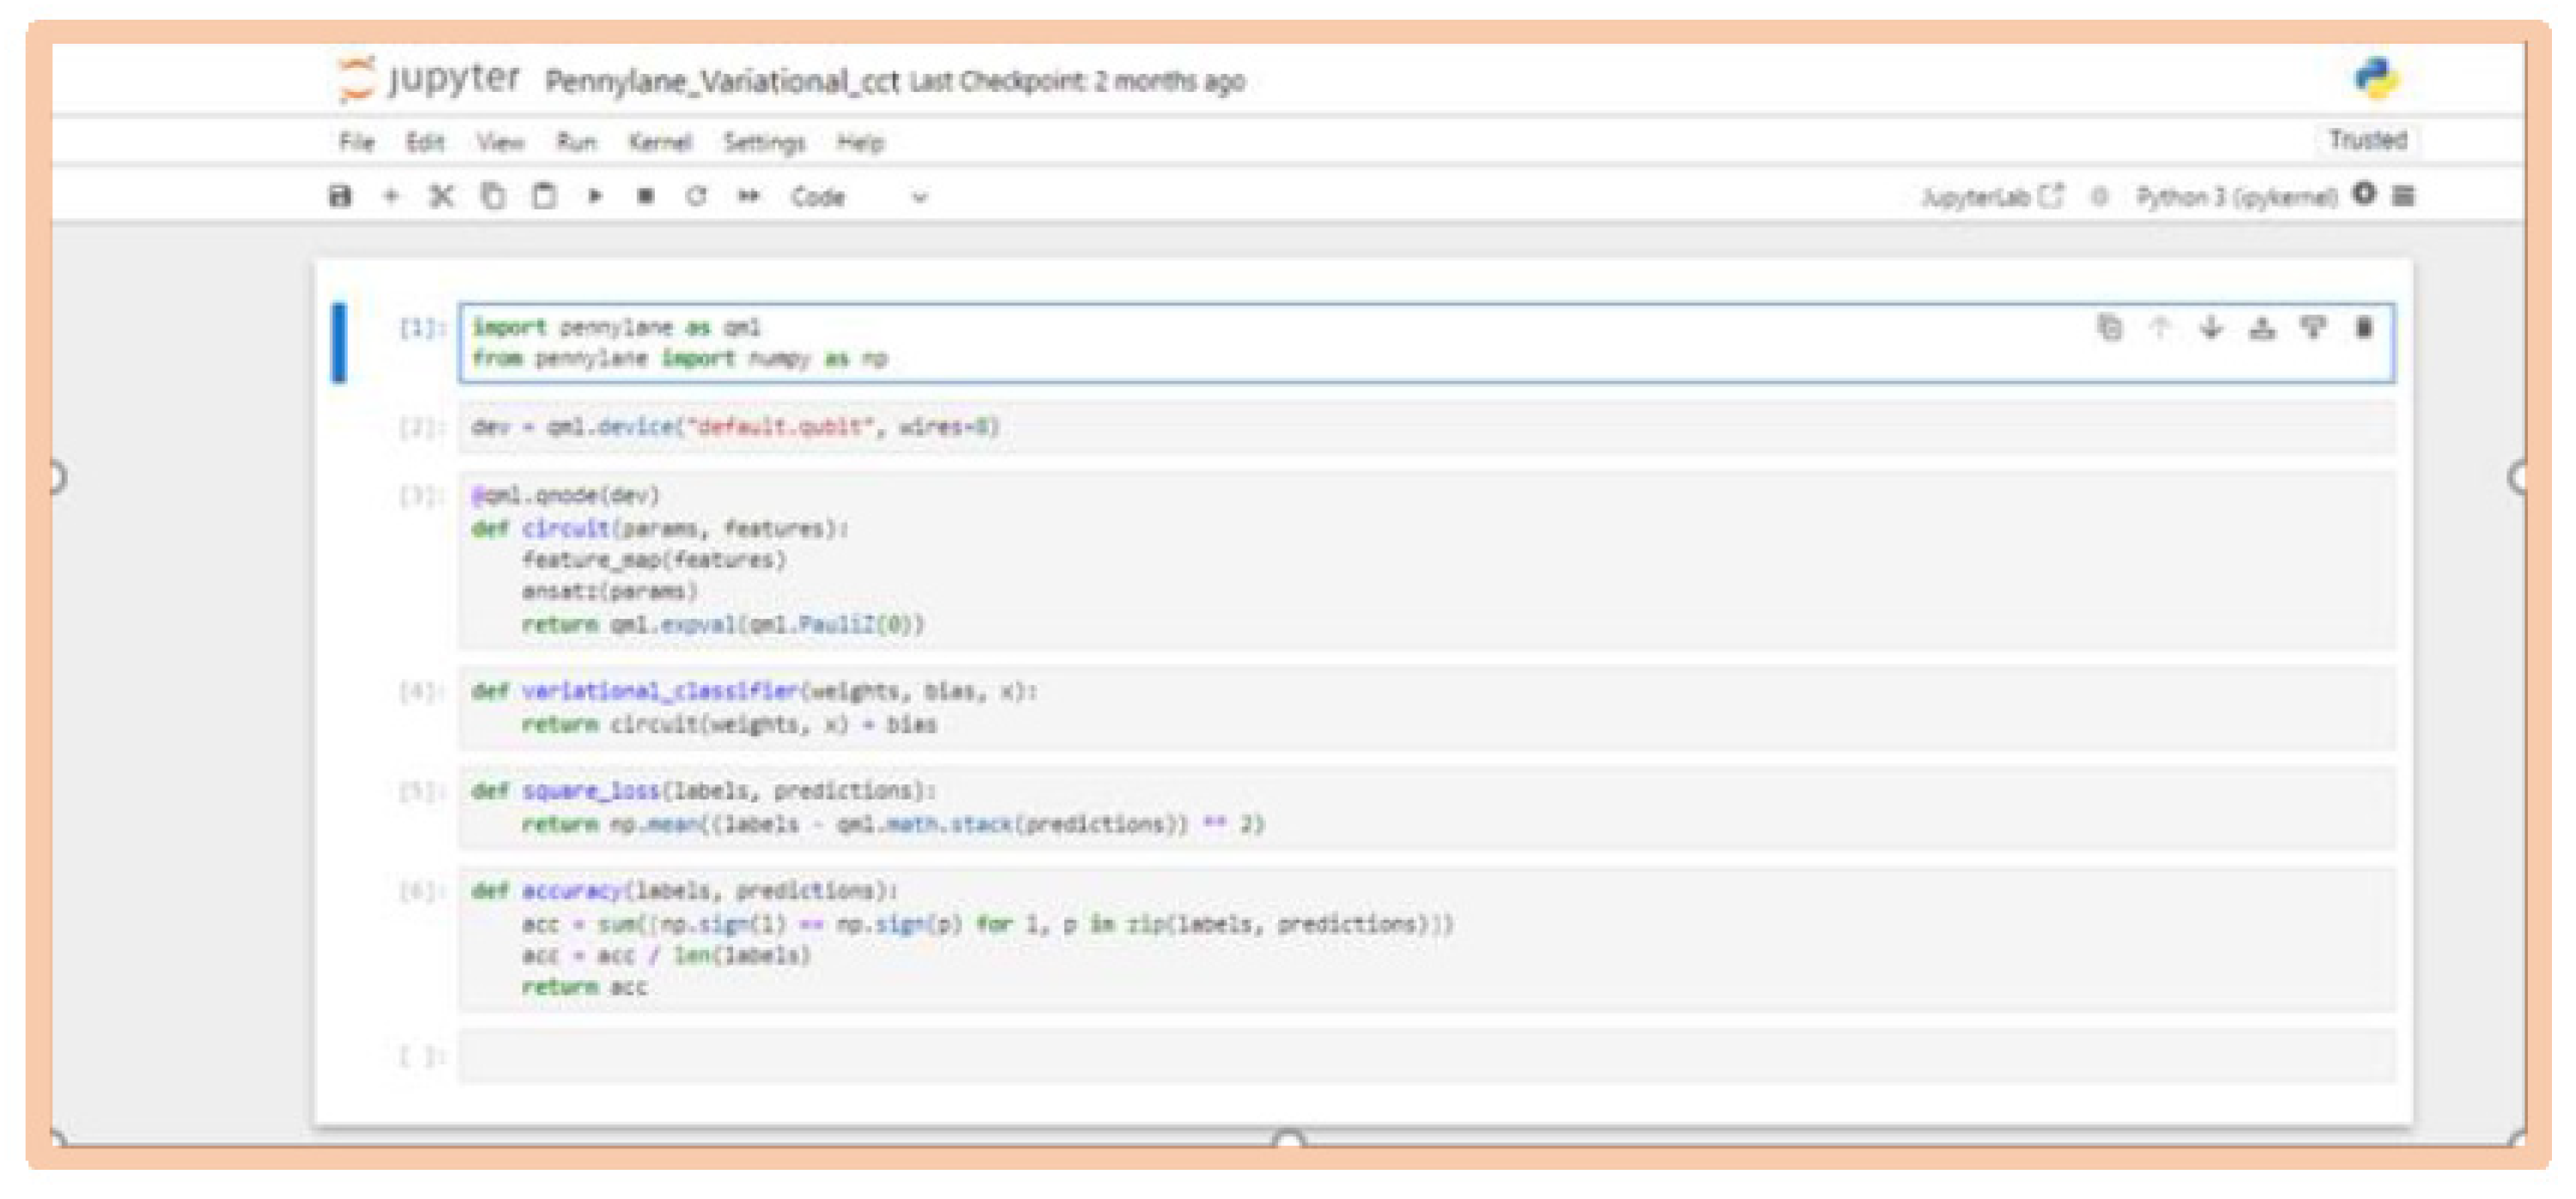Duplicate the import cell using copy icon

tap(2110, 328)
